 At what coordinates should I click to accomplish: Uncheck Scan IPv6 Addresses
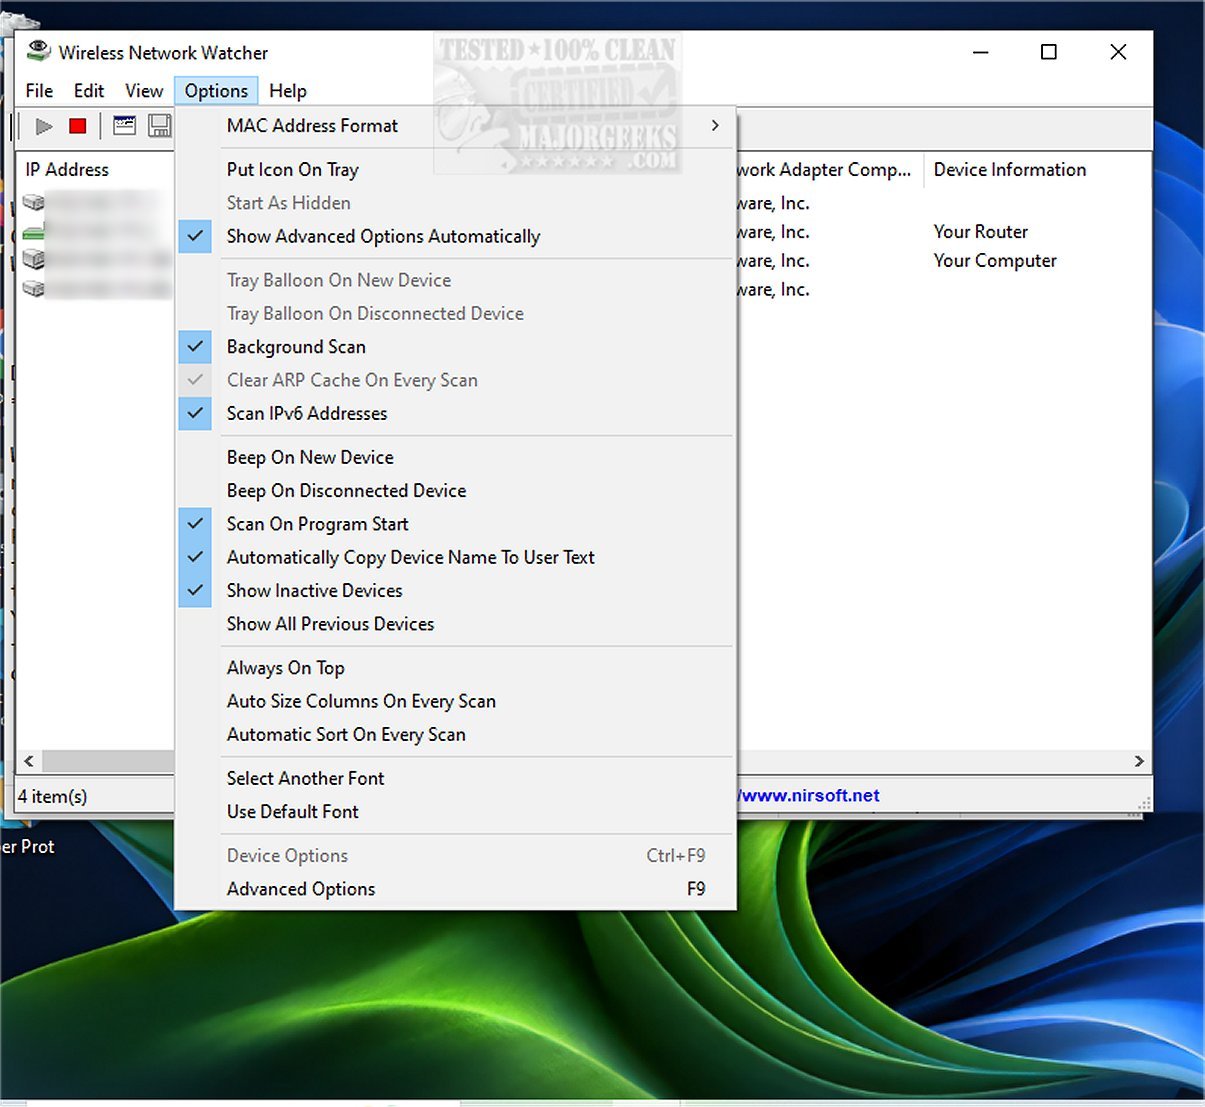click(x=306, y=413)
